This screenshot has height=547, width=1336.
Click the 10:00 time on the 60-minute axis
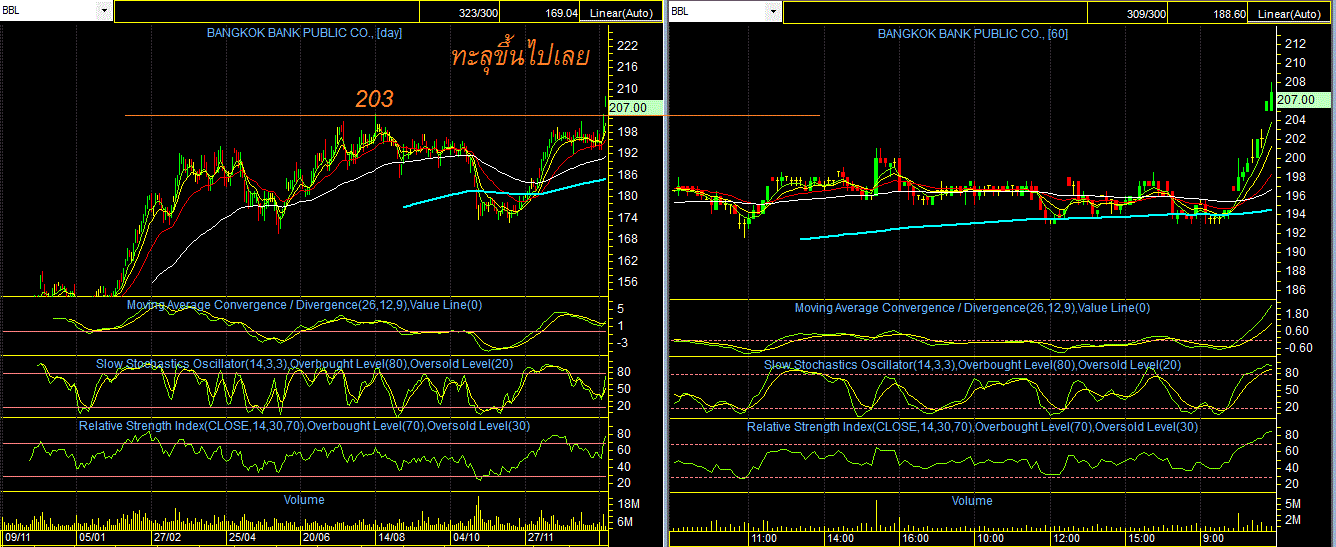click(x=990, y=537)
